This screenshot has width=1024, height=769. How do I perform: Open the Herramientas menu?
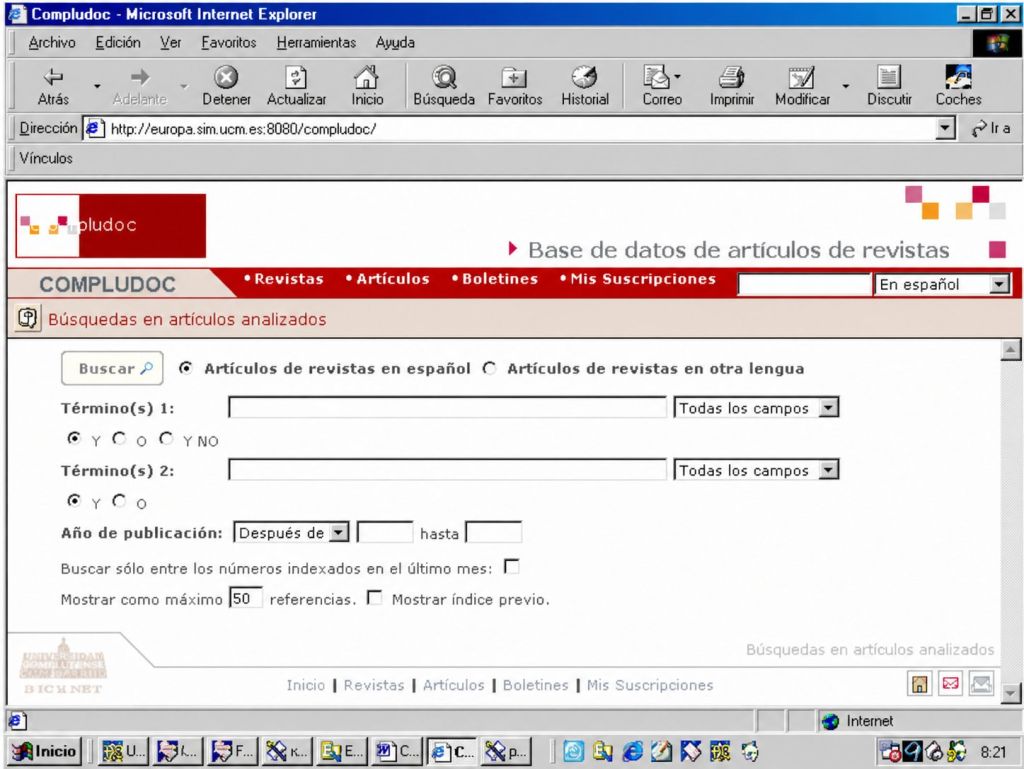316,42
